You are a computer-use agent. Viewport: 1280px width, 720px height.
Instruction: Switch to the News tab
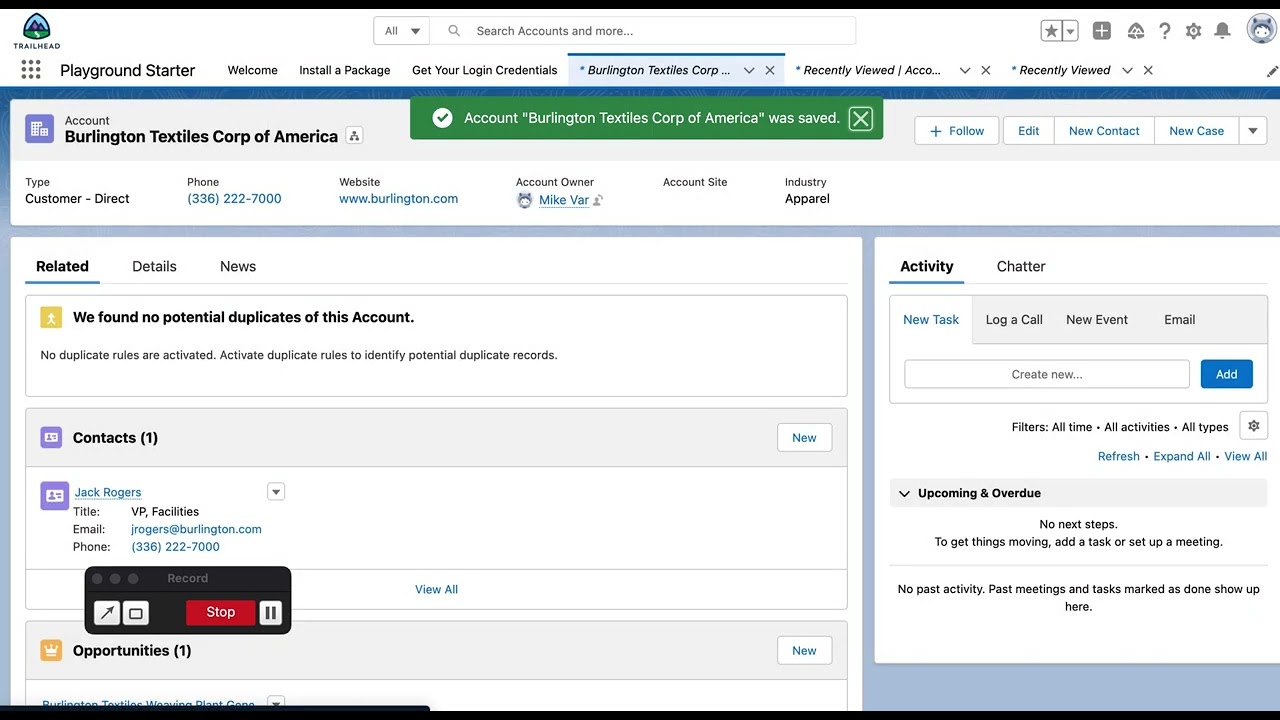pyautogui.click(x=238, y=266)
